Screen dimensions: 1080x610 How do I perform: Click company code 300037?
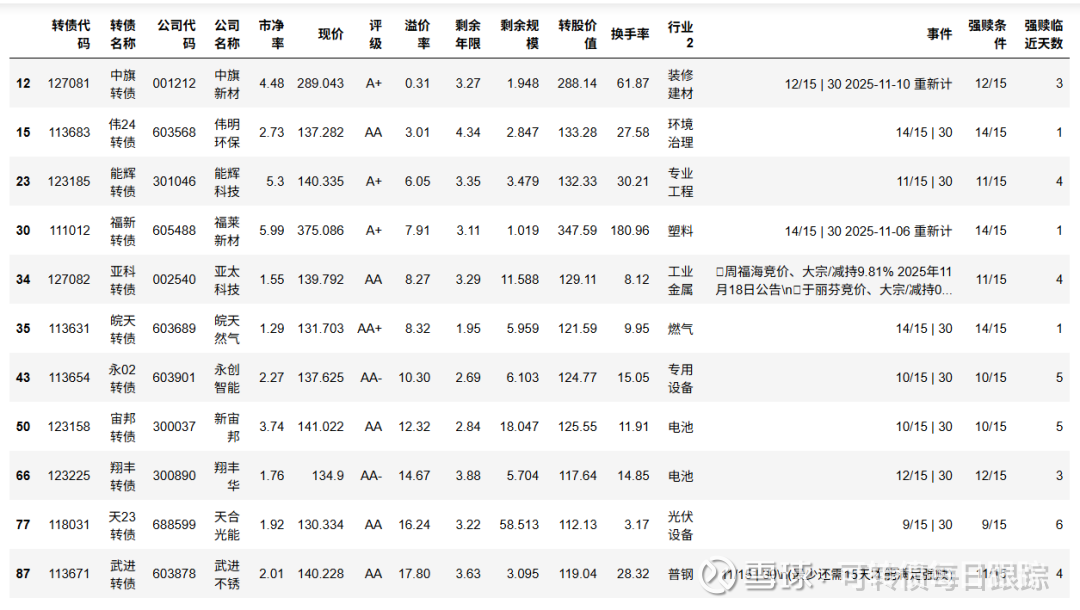174,427
